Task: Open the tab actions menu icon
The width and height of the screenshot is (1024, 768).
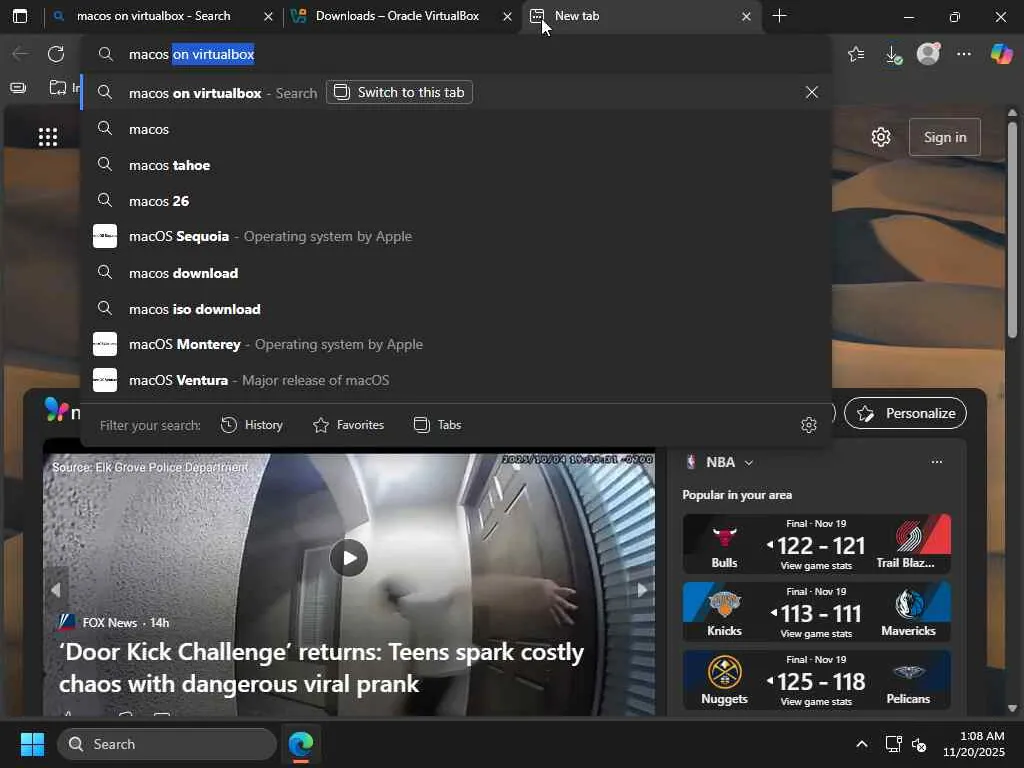Action: point(20,16)
